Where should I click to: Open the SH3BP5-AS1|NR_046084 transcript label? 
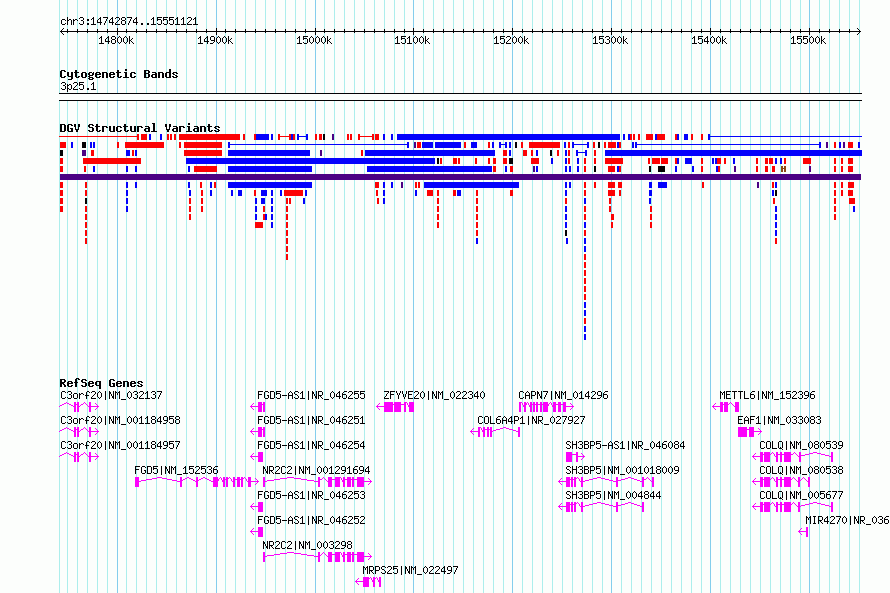tap(625, 445)
